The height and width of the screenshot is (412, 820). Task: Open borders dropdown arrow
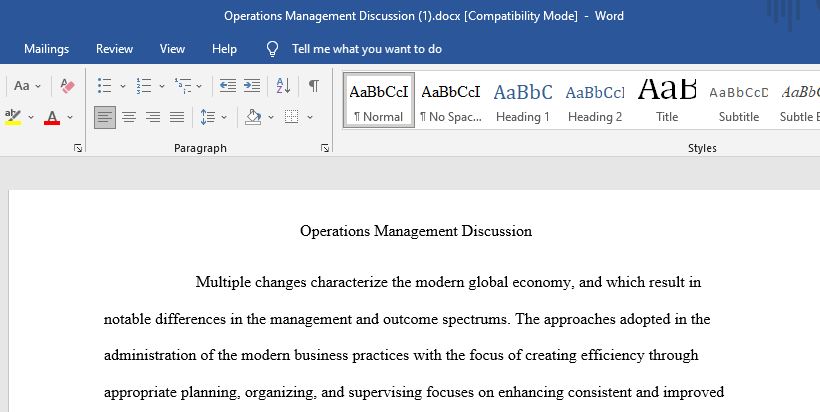click(310, 117)
